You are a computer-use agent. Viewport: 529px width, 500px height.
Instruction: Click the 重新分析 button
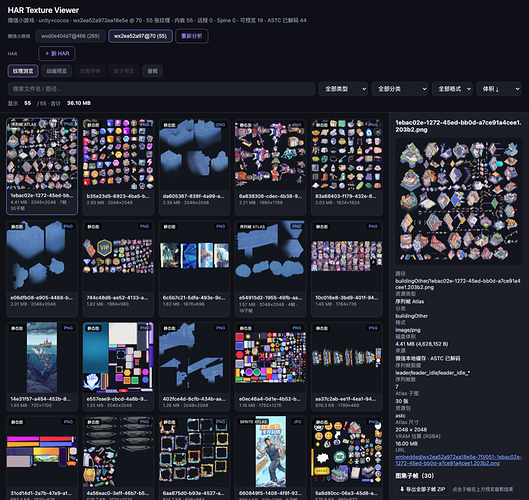click(x=192, y=36)
